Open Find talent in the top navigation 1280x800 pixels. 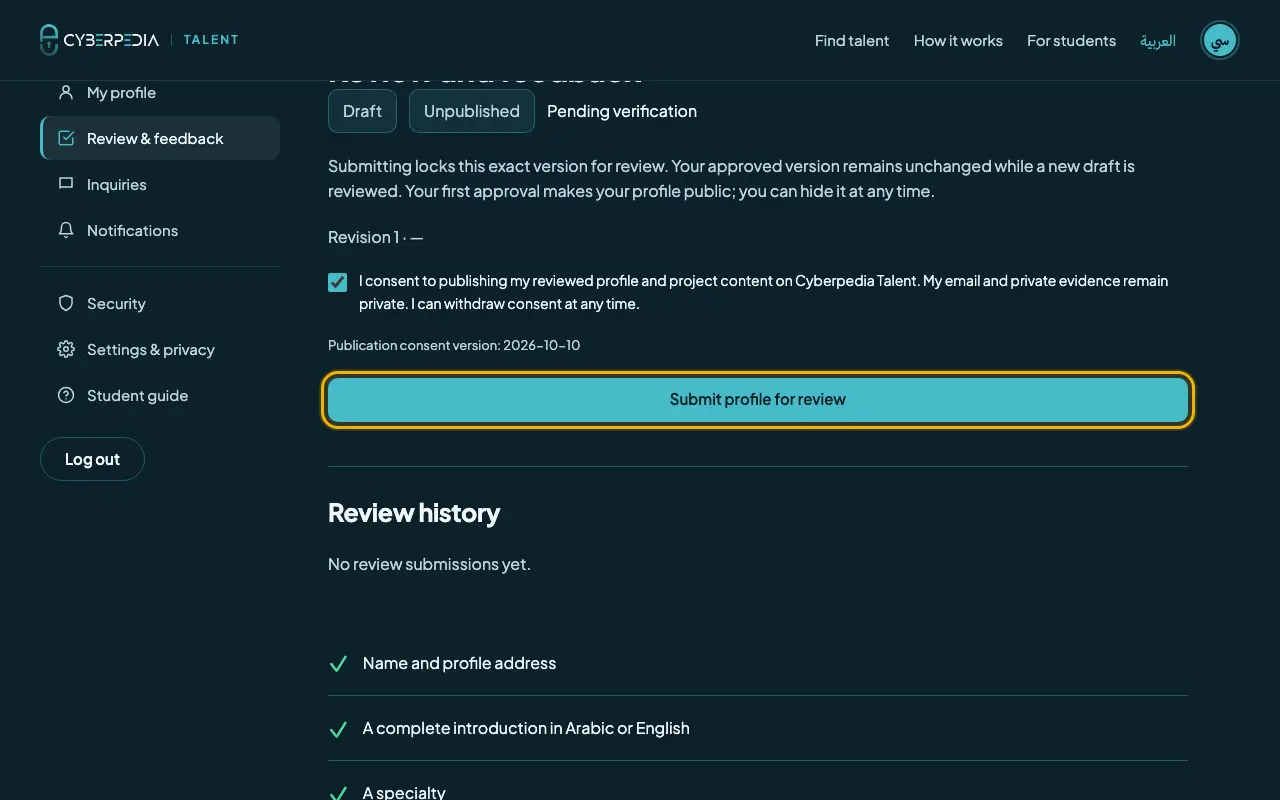(x=852, y=40)
